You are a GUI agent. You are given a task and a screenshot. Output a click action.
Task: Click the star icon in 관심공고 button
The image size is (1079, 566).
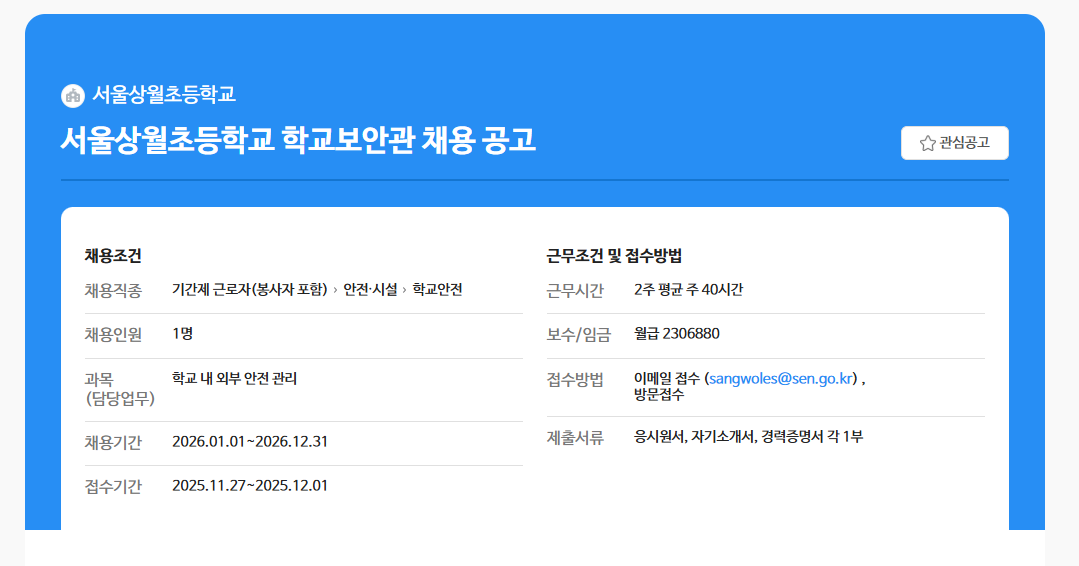tap(927, 143)
